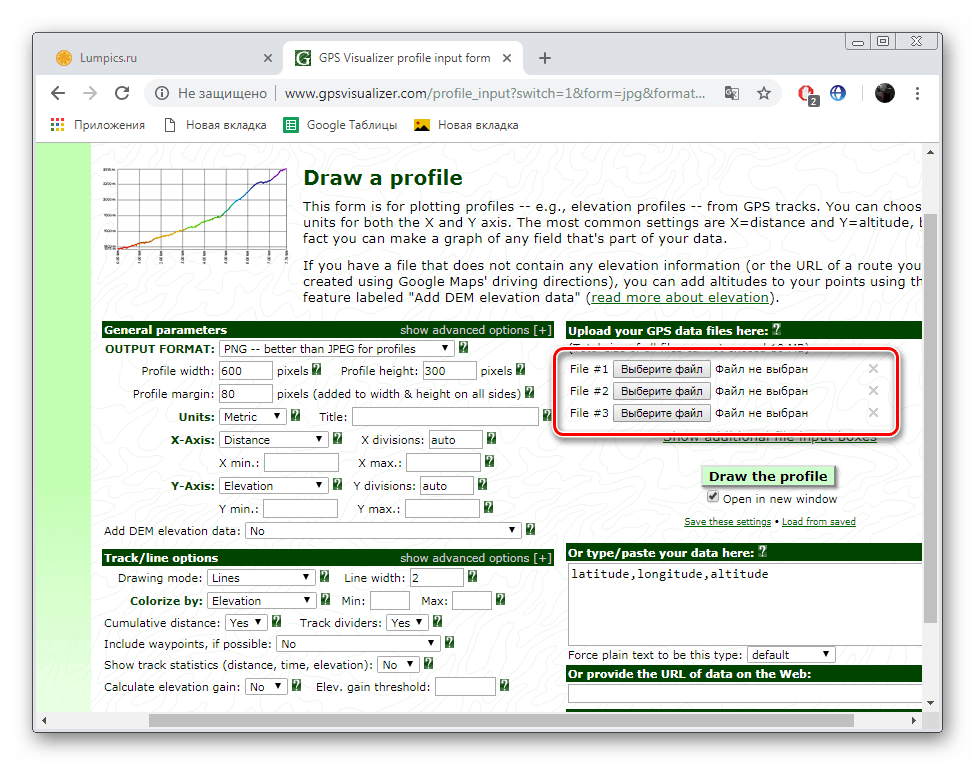Click help icon next to Profile margin
Image resolution: width=975 pixels, height=765 pixels.
click(x=530, y=392)
